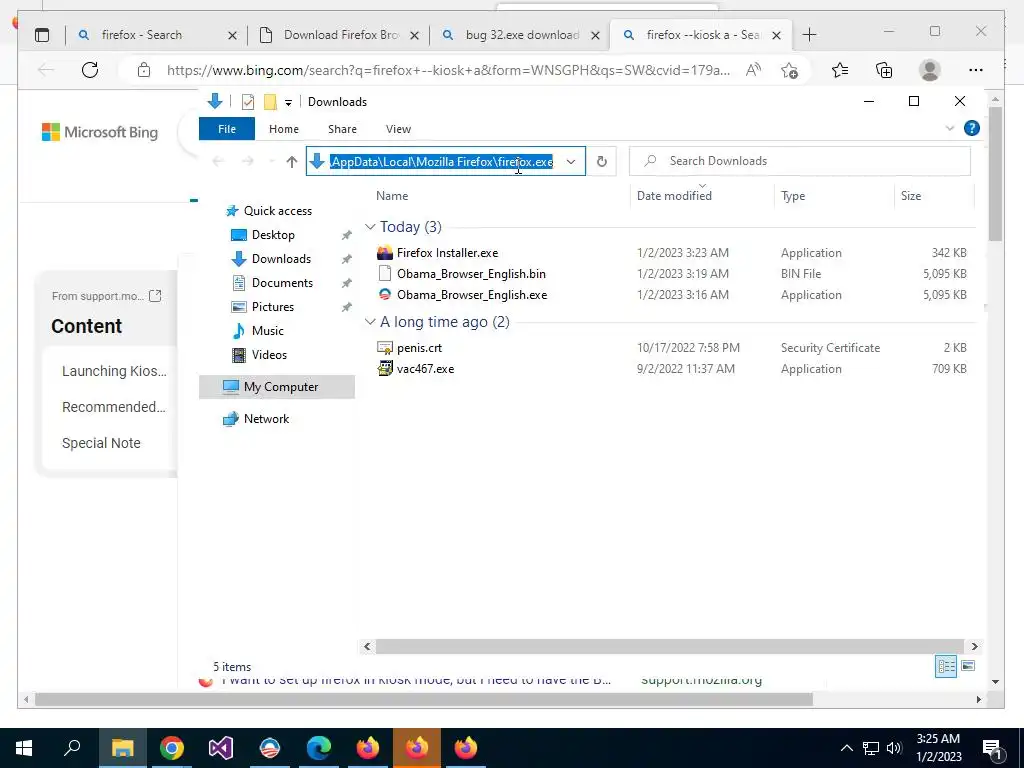Click the Edge URL address bar
1024x768 pixels.
[448, 70]
